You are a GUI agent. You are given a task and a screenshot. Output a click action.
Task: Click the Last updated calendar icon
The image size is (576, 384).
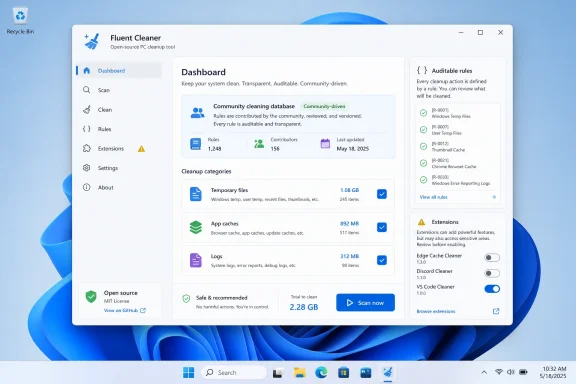325,144
